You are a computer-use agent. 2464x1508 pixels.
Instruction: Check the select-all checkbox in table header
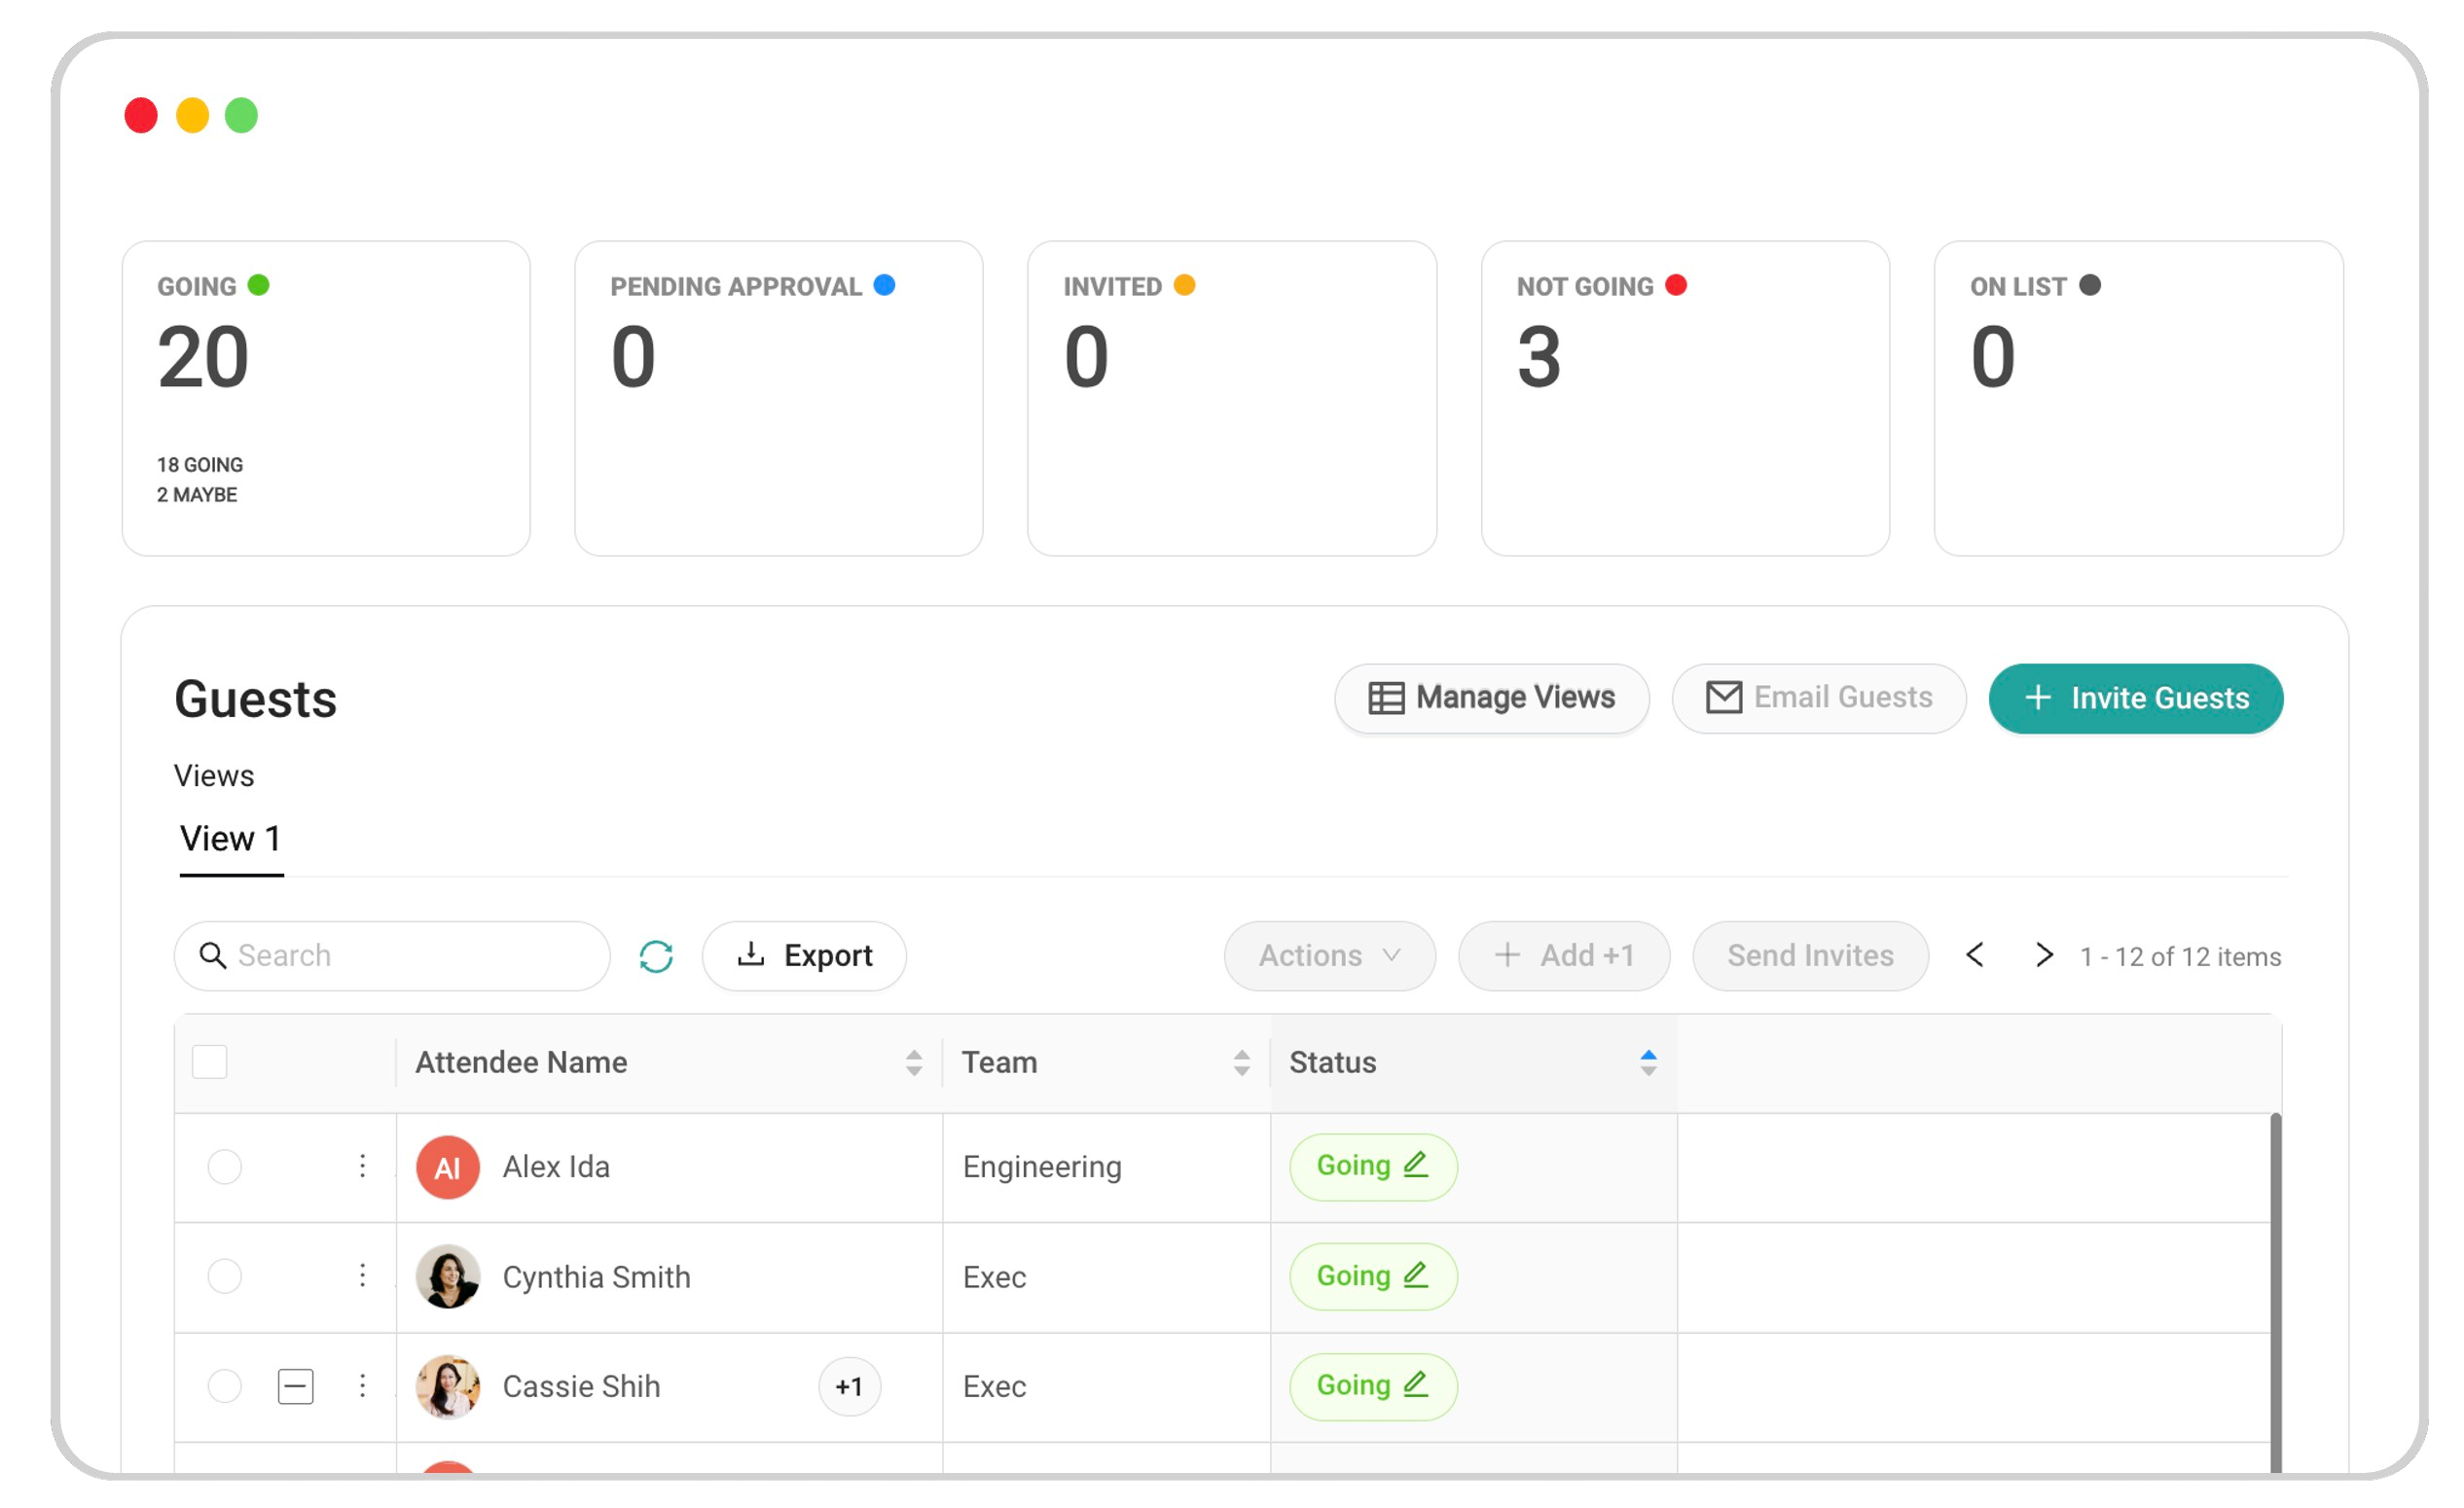pyautogui.click(x=209, y=1062)
